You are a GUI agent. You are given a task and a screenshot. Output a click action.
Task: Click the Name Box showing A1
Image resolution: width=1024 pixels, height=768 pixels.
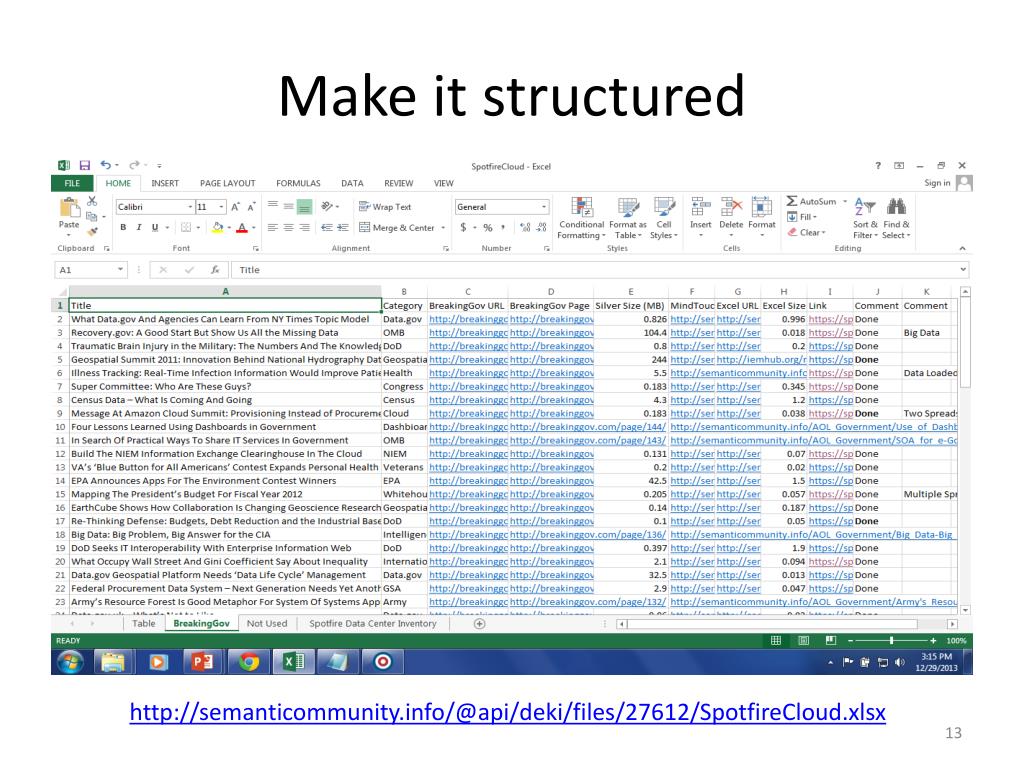tap(90, 270)
